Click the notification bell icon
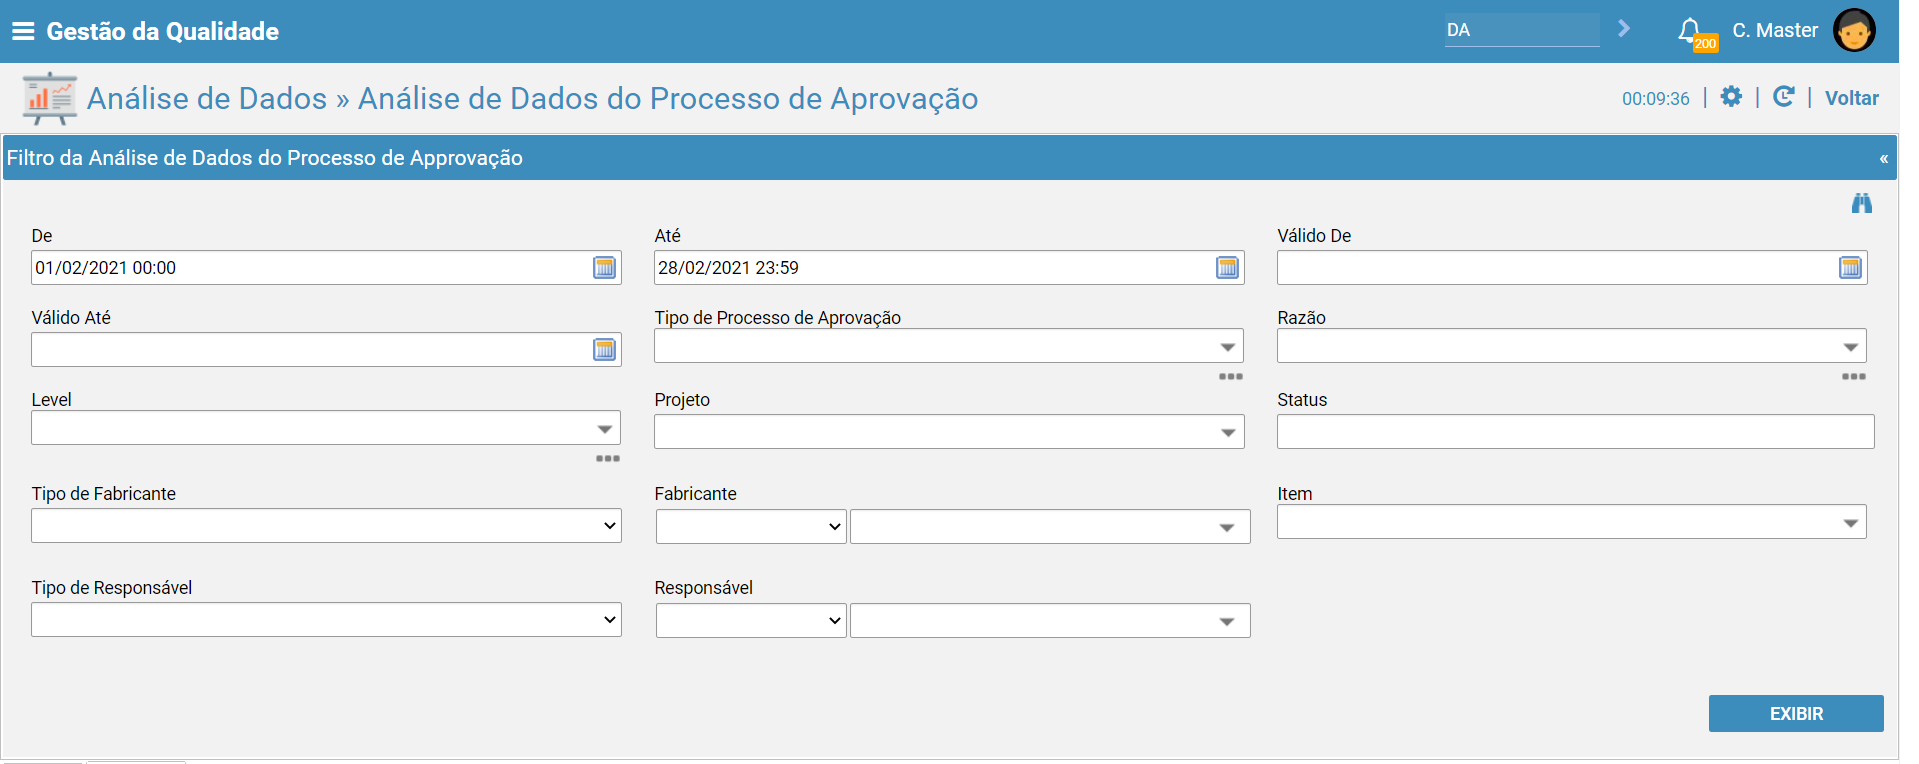 tap(1689, 30)
